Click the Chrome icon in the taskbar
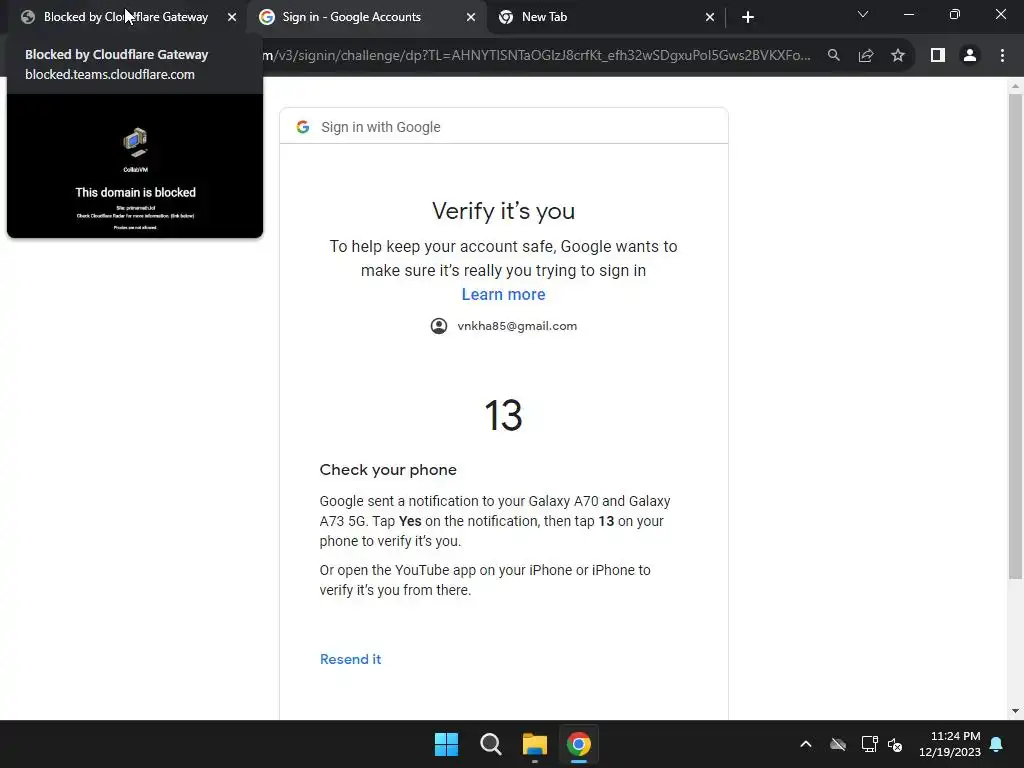 [579, 744]
